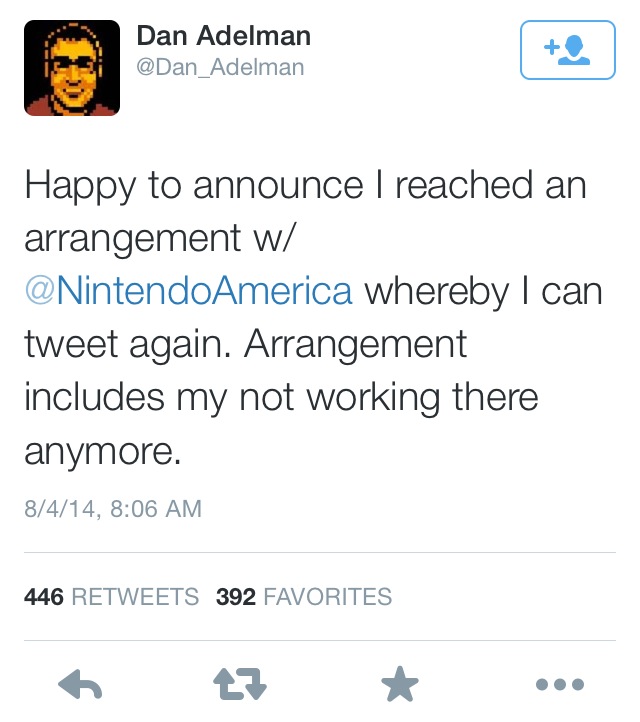
Task: Retweet this tweet using the arrows icon
Action: pyautogui.click(x=241, y=685)
